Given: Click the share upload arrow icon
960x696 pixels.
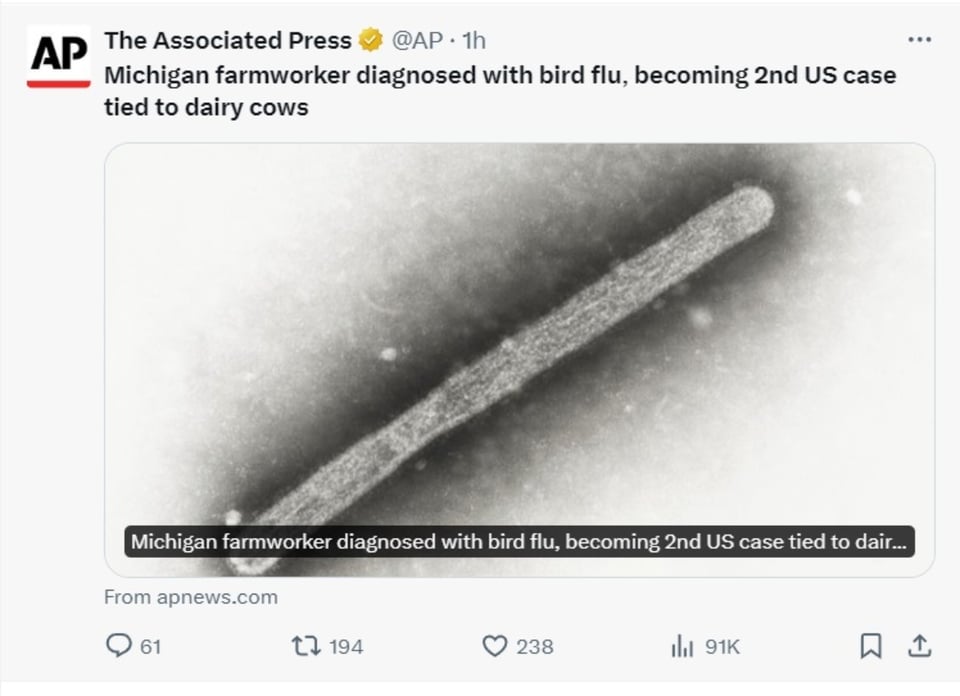Looking at the screenshot, I should (920, 646).
